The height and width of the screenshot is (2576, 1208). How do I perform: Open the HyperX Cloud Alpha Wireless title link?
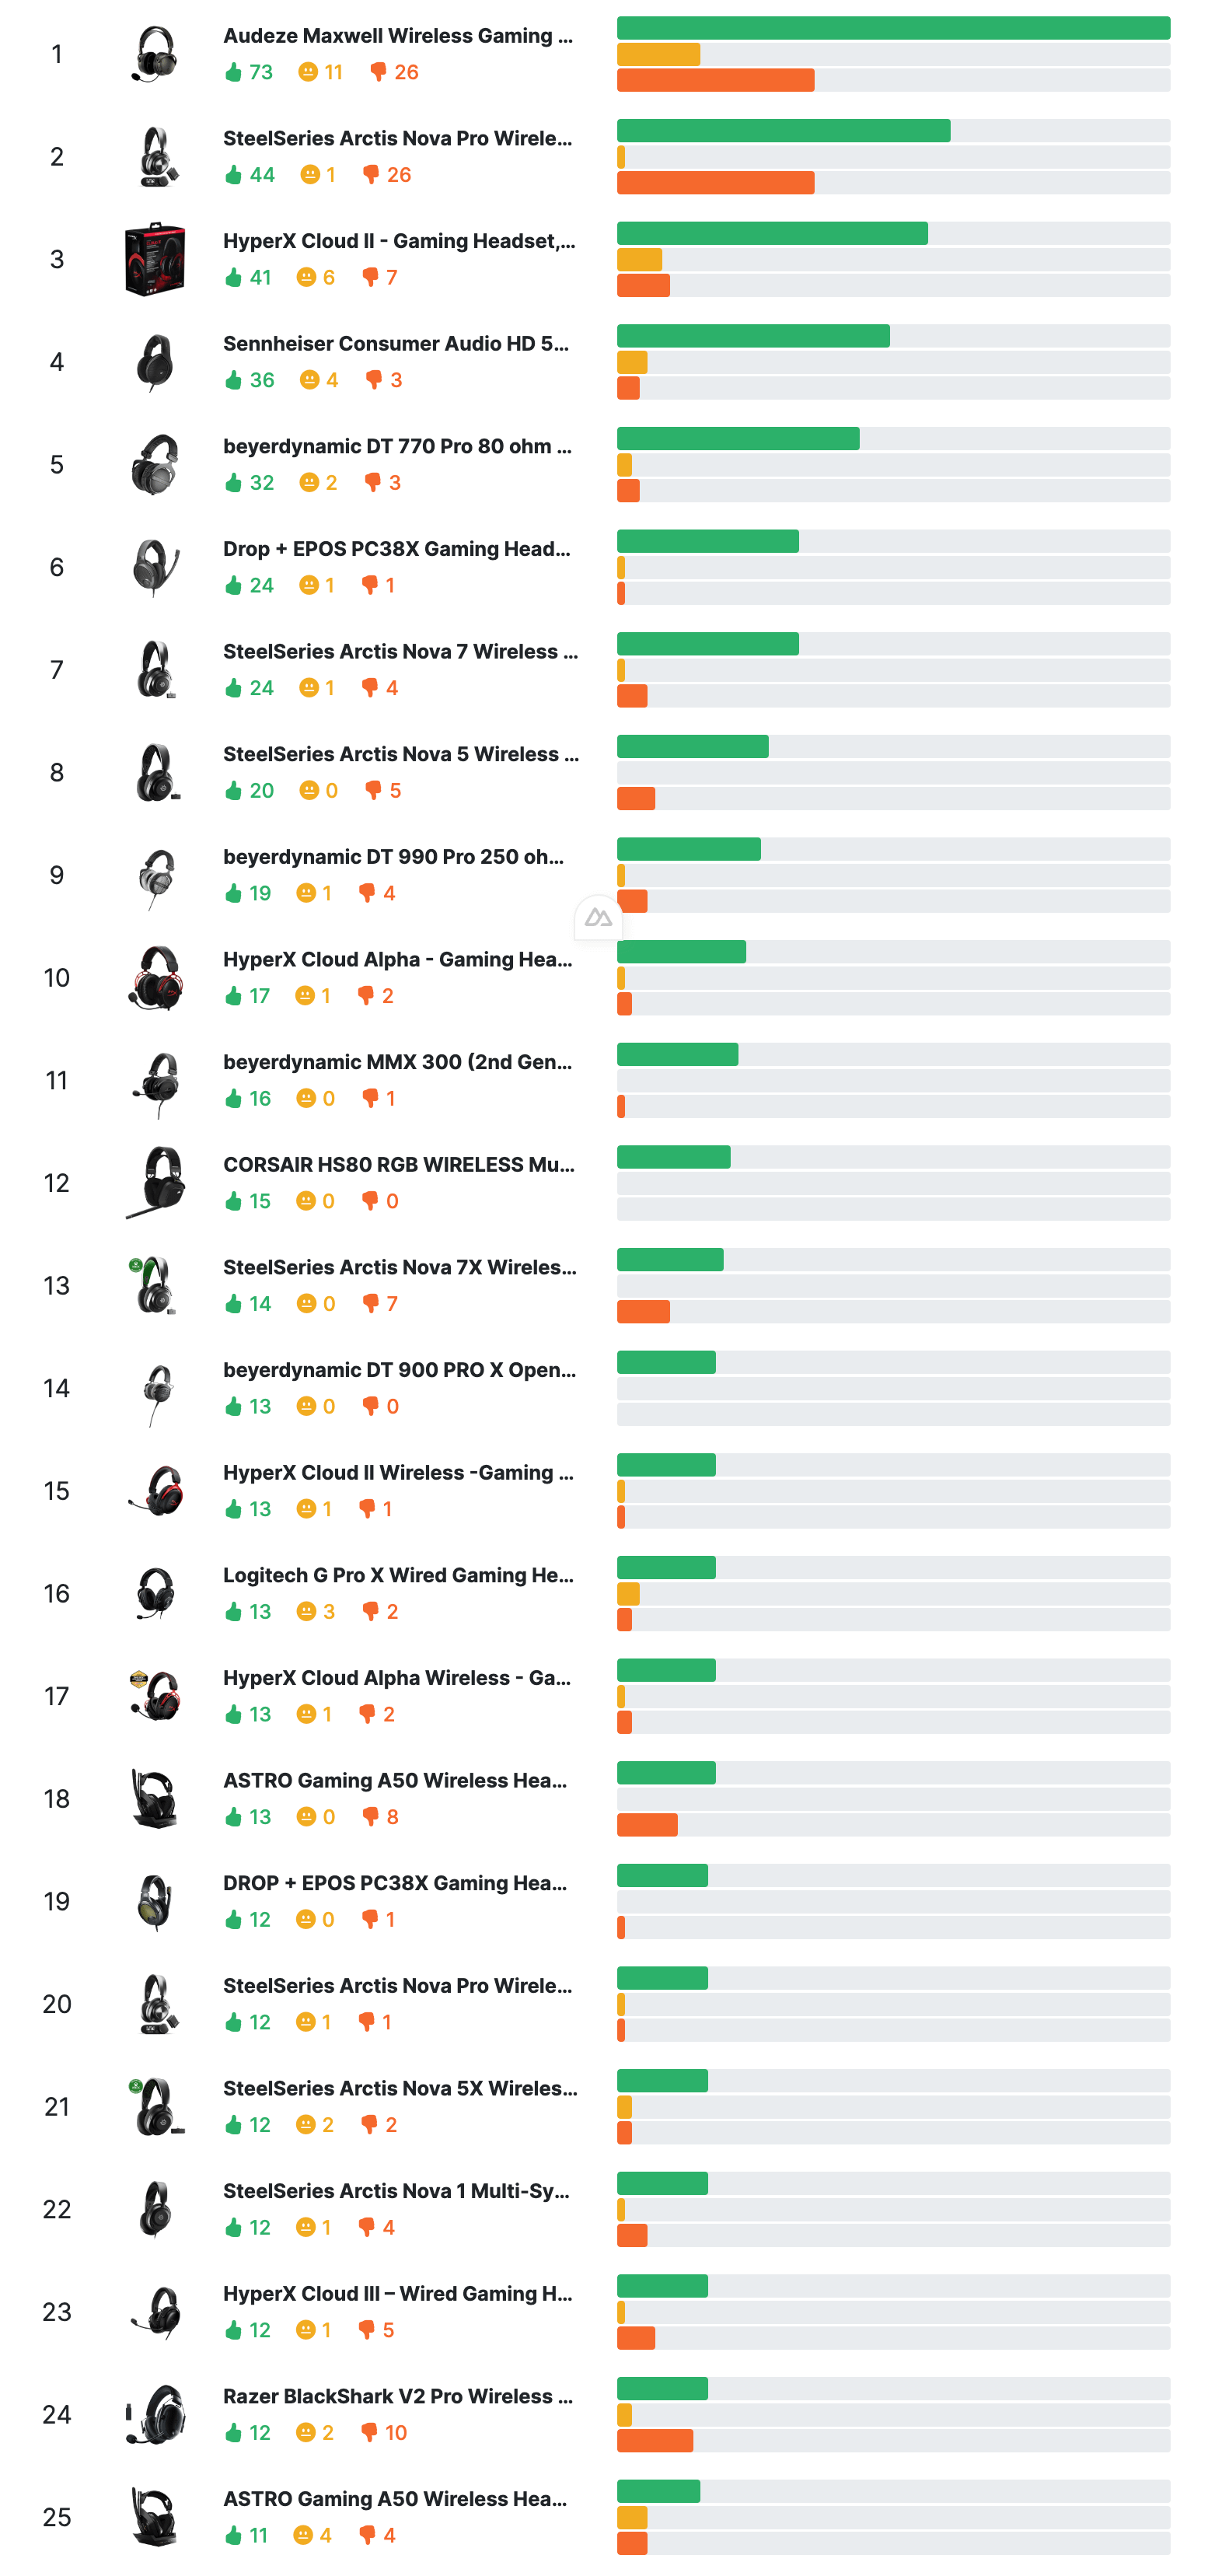pos(397,1678)
